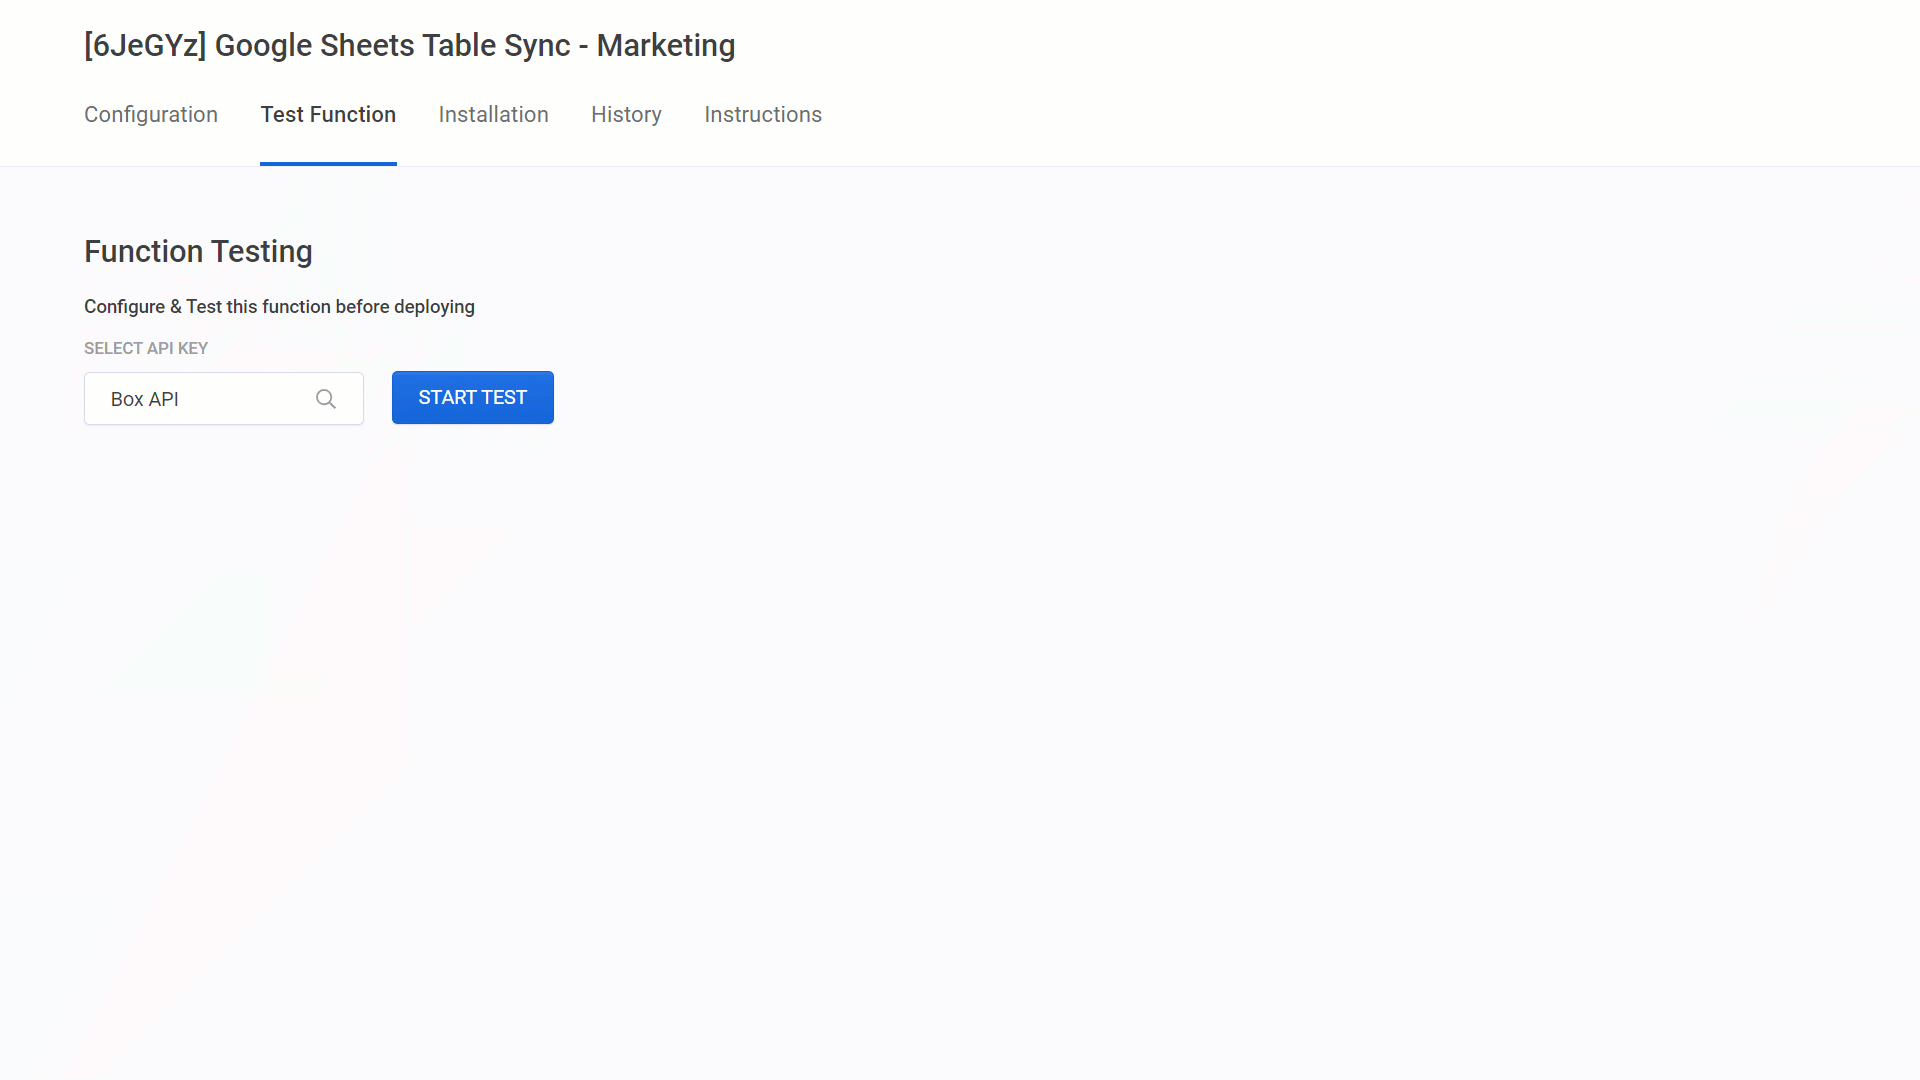
Task: Go to the Installation tab
Action: point(493,114)
